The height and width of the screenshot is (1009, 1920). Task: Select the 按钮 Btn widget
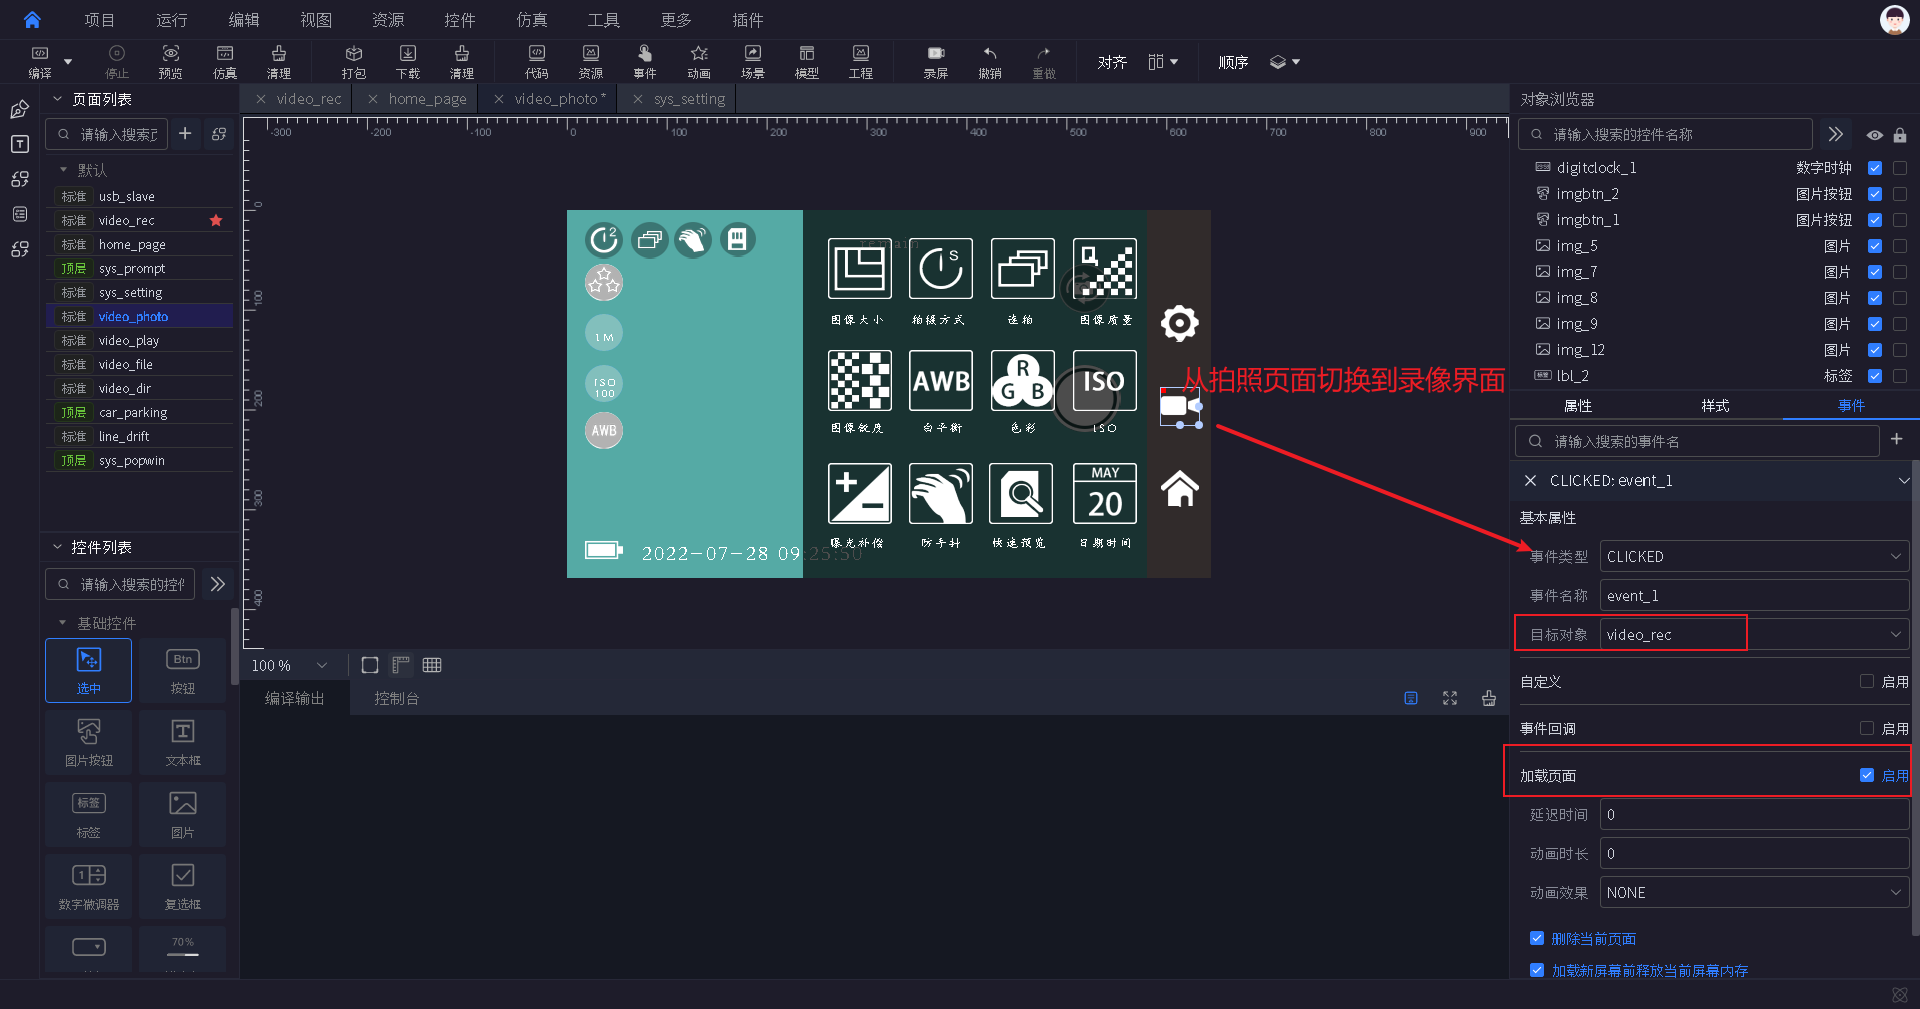coord(183,670)
